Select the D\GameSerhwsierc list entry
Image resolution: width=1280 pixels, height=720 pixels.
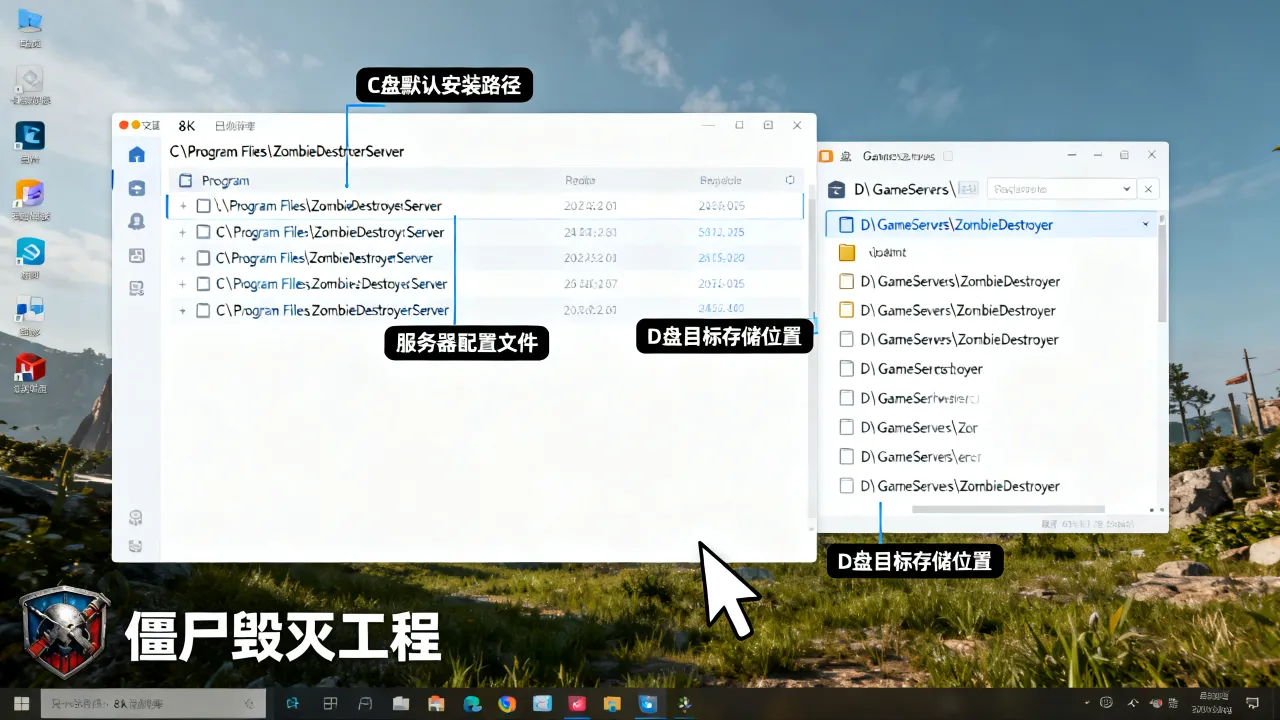(x=992, y=398)
